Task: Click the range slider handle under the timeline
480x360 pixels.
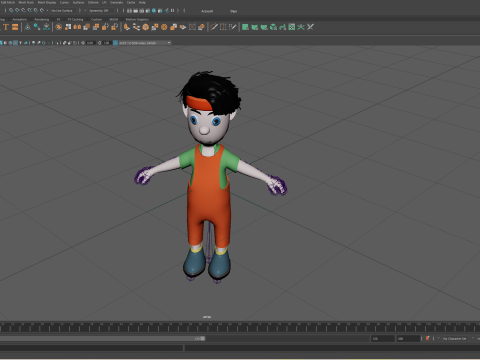Action: [x=202, y=338]
